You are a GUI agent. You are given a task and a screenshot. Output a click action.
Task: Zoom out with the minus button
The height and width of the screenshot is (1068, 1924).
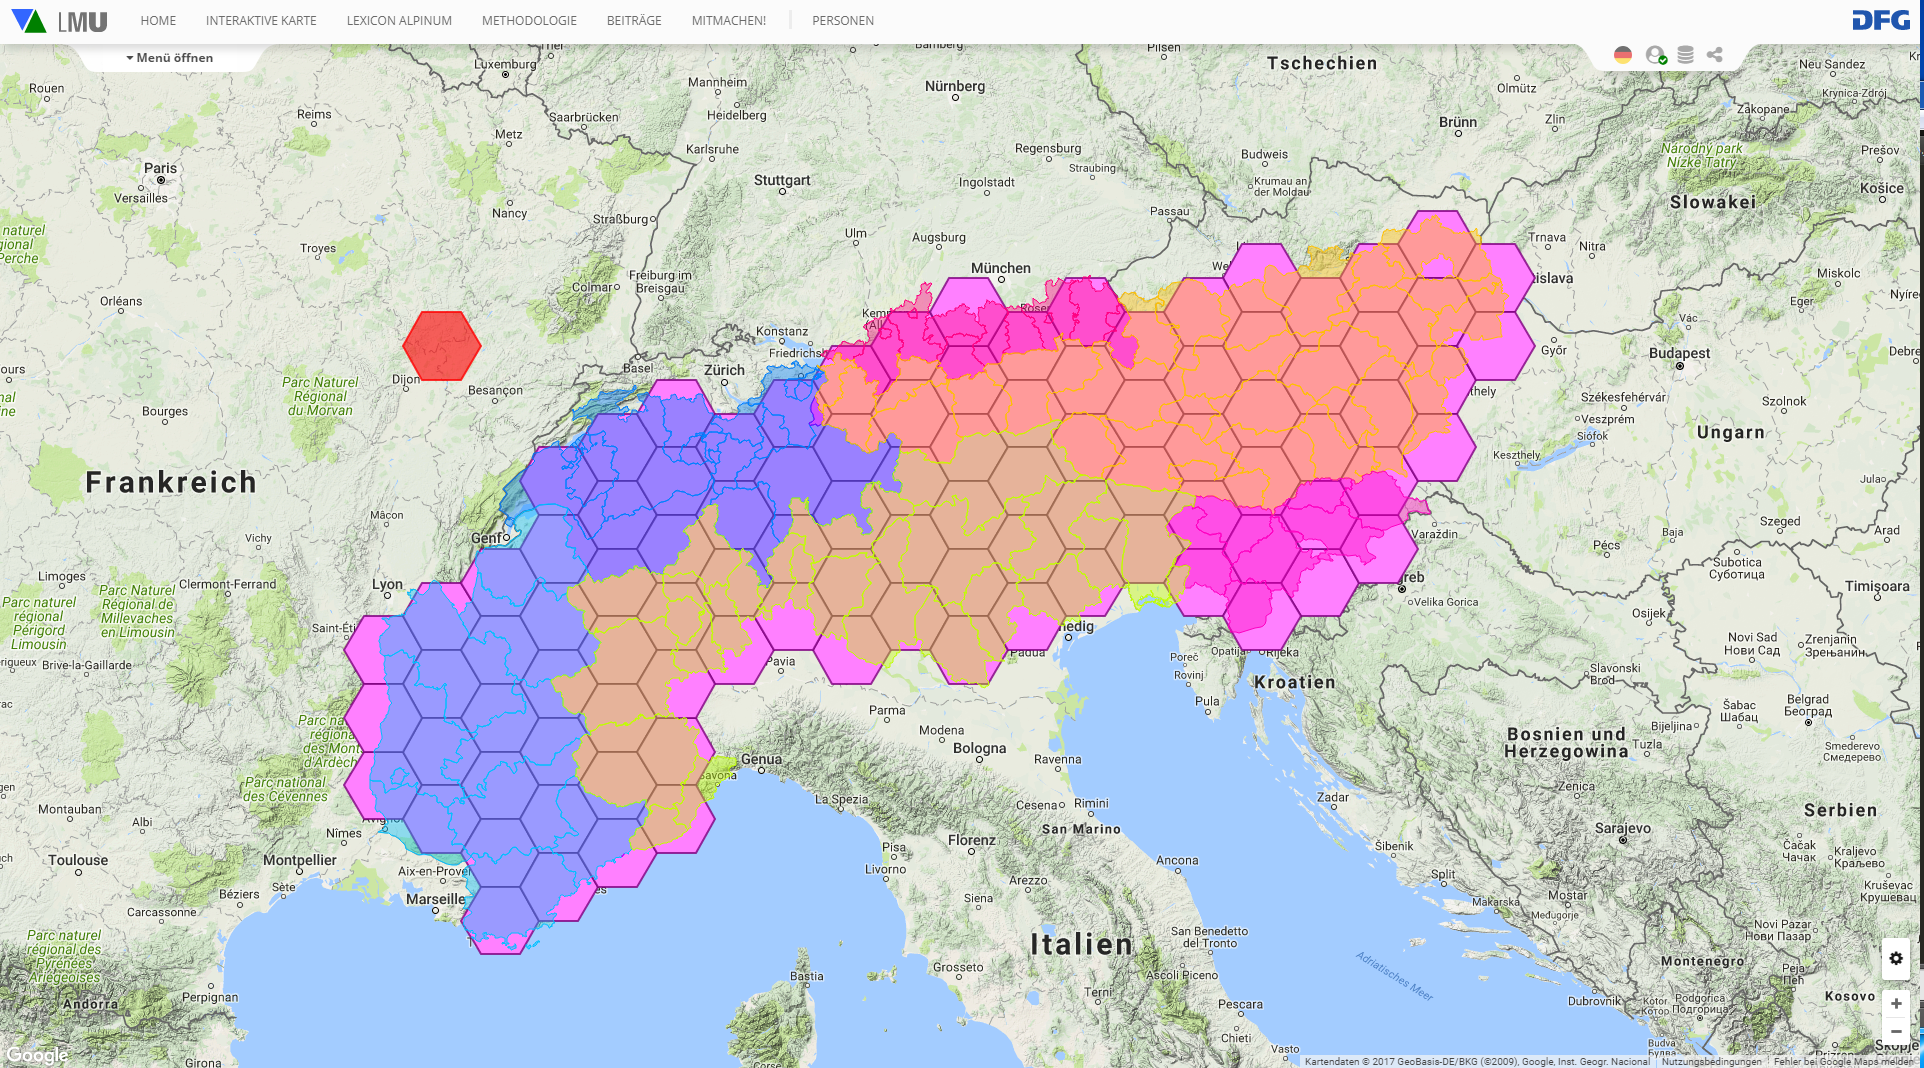click(1896, 1031)
